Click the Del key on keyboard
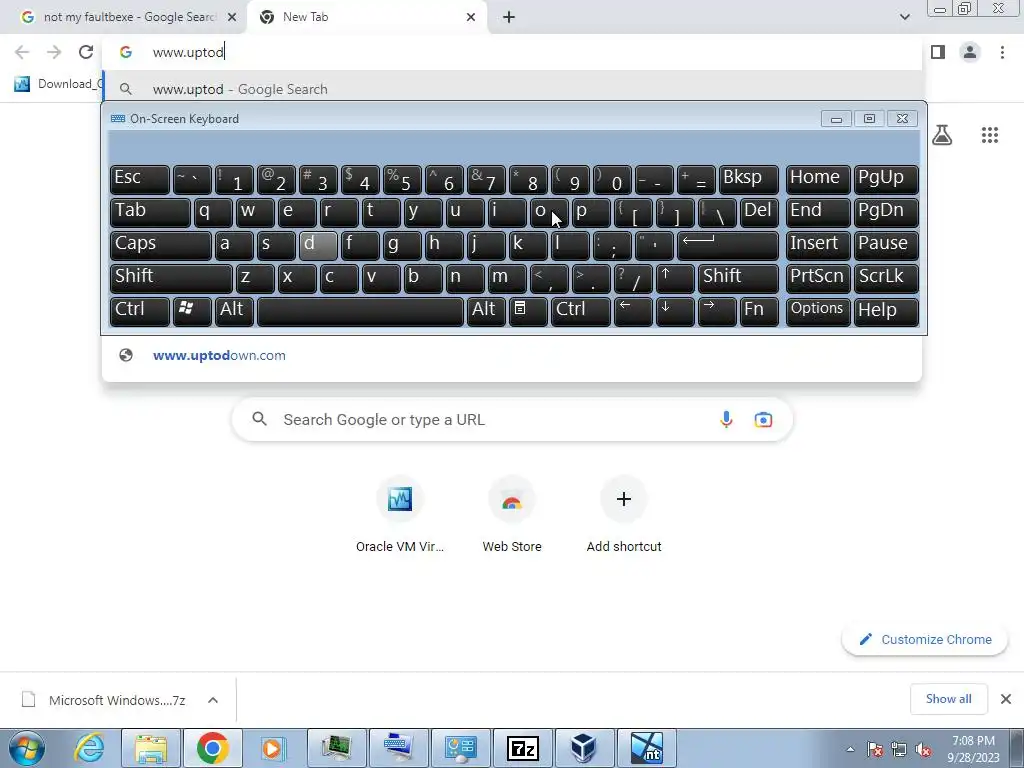 (760, 212)
